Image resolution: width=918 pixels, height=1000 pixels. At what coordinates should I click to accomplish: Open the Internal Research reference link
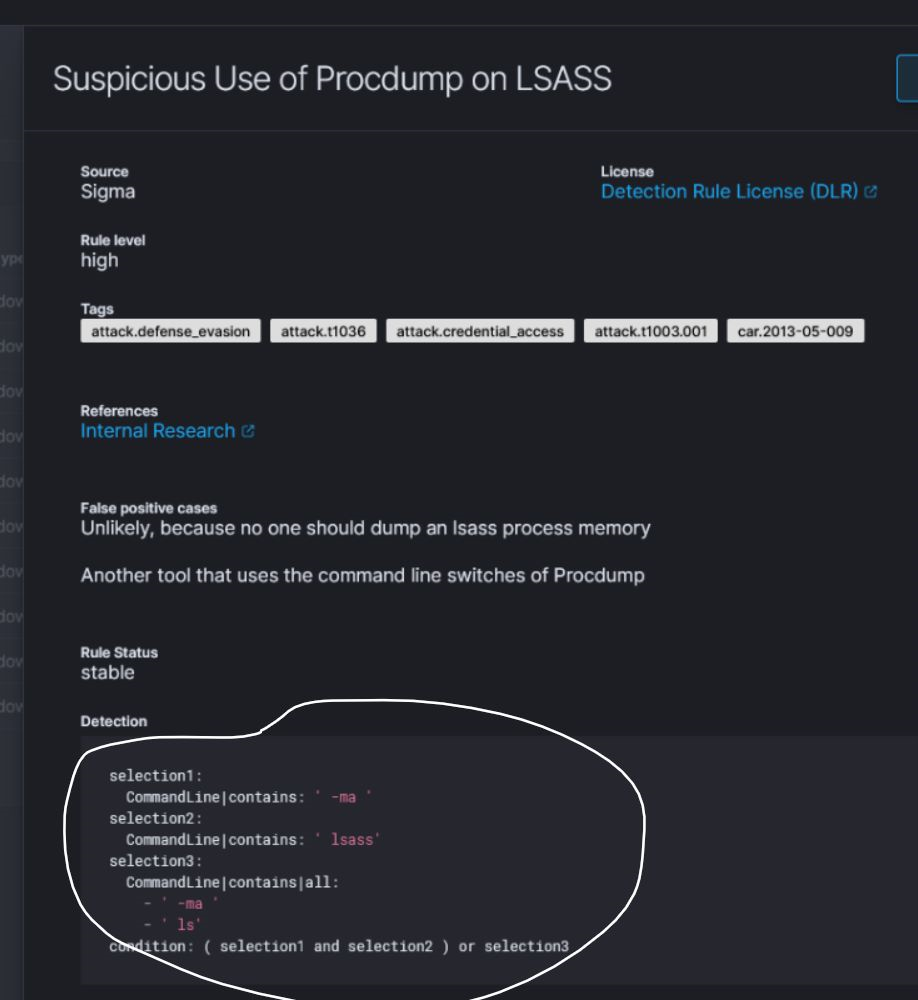pyautogui.click(x=155, y=429)
